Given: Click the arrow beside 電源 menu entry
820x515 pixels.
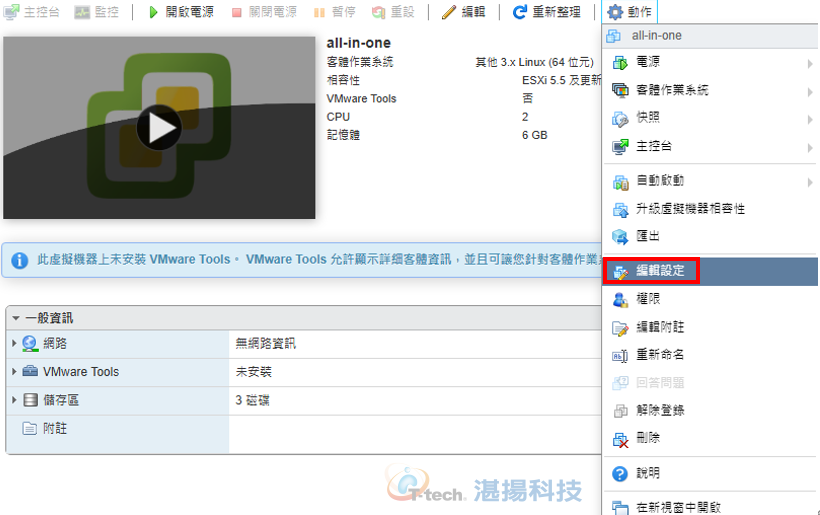Looking at the screenshot, I should (810, 63).
